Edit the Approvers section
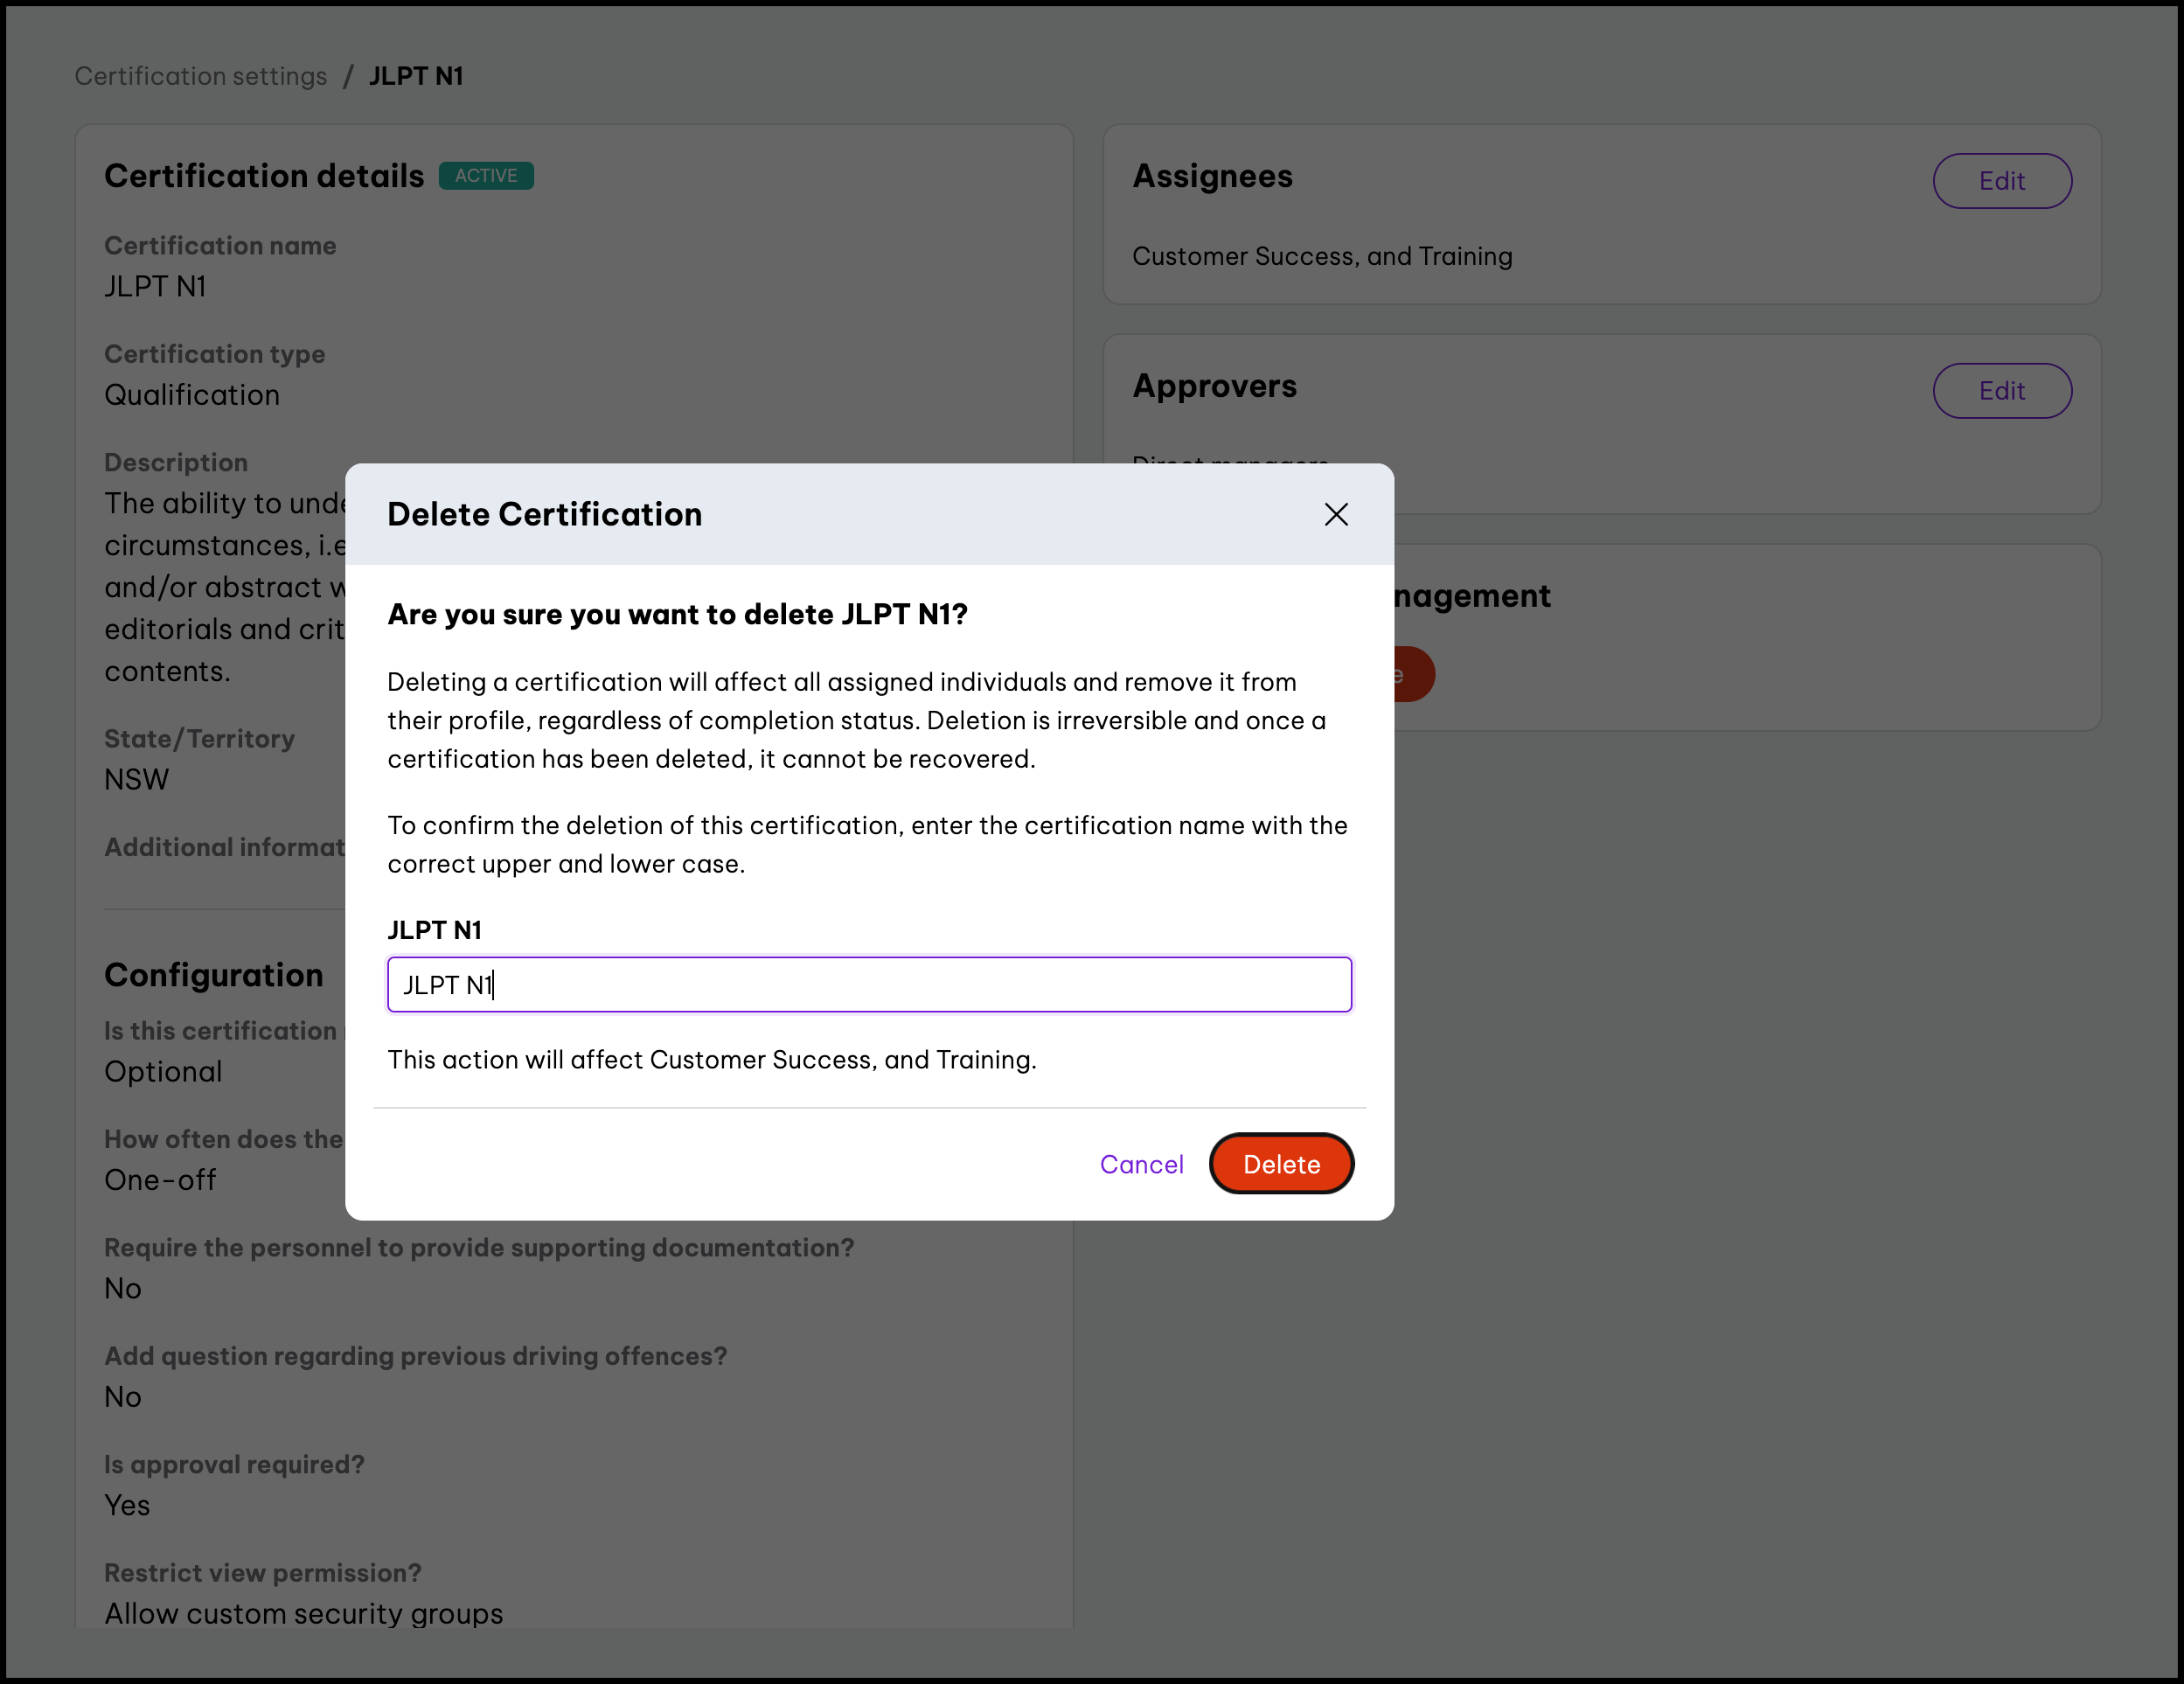 point(2002,391)
